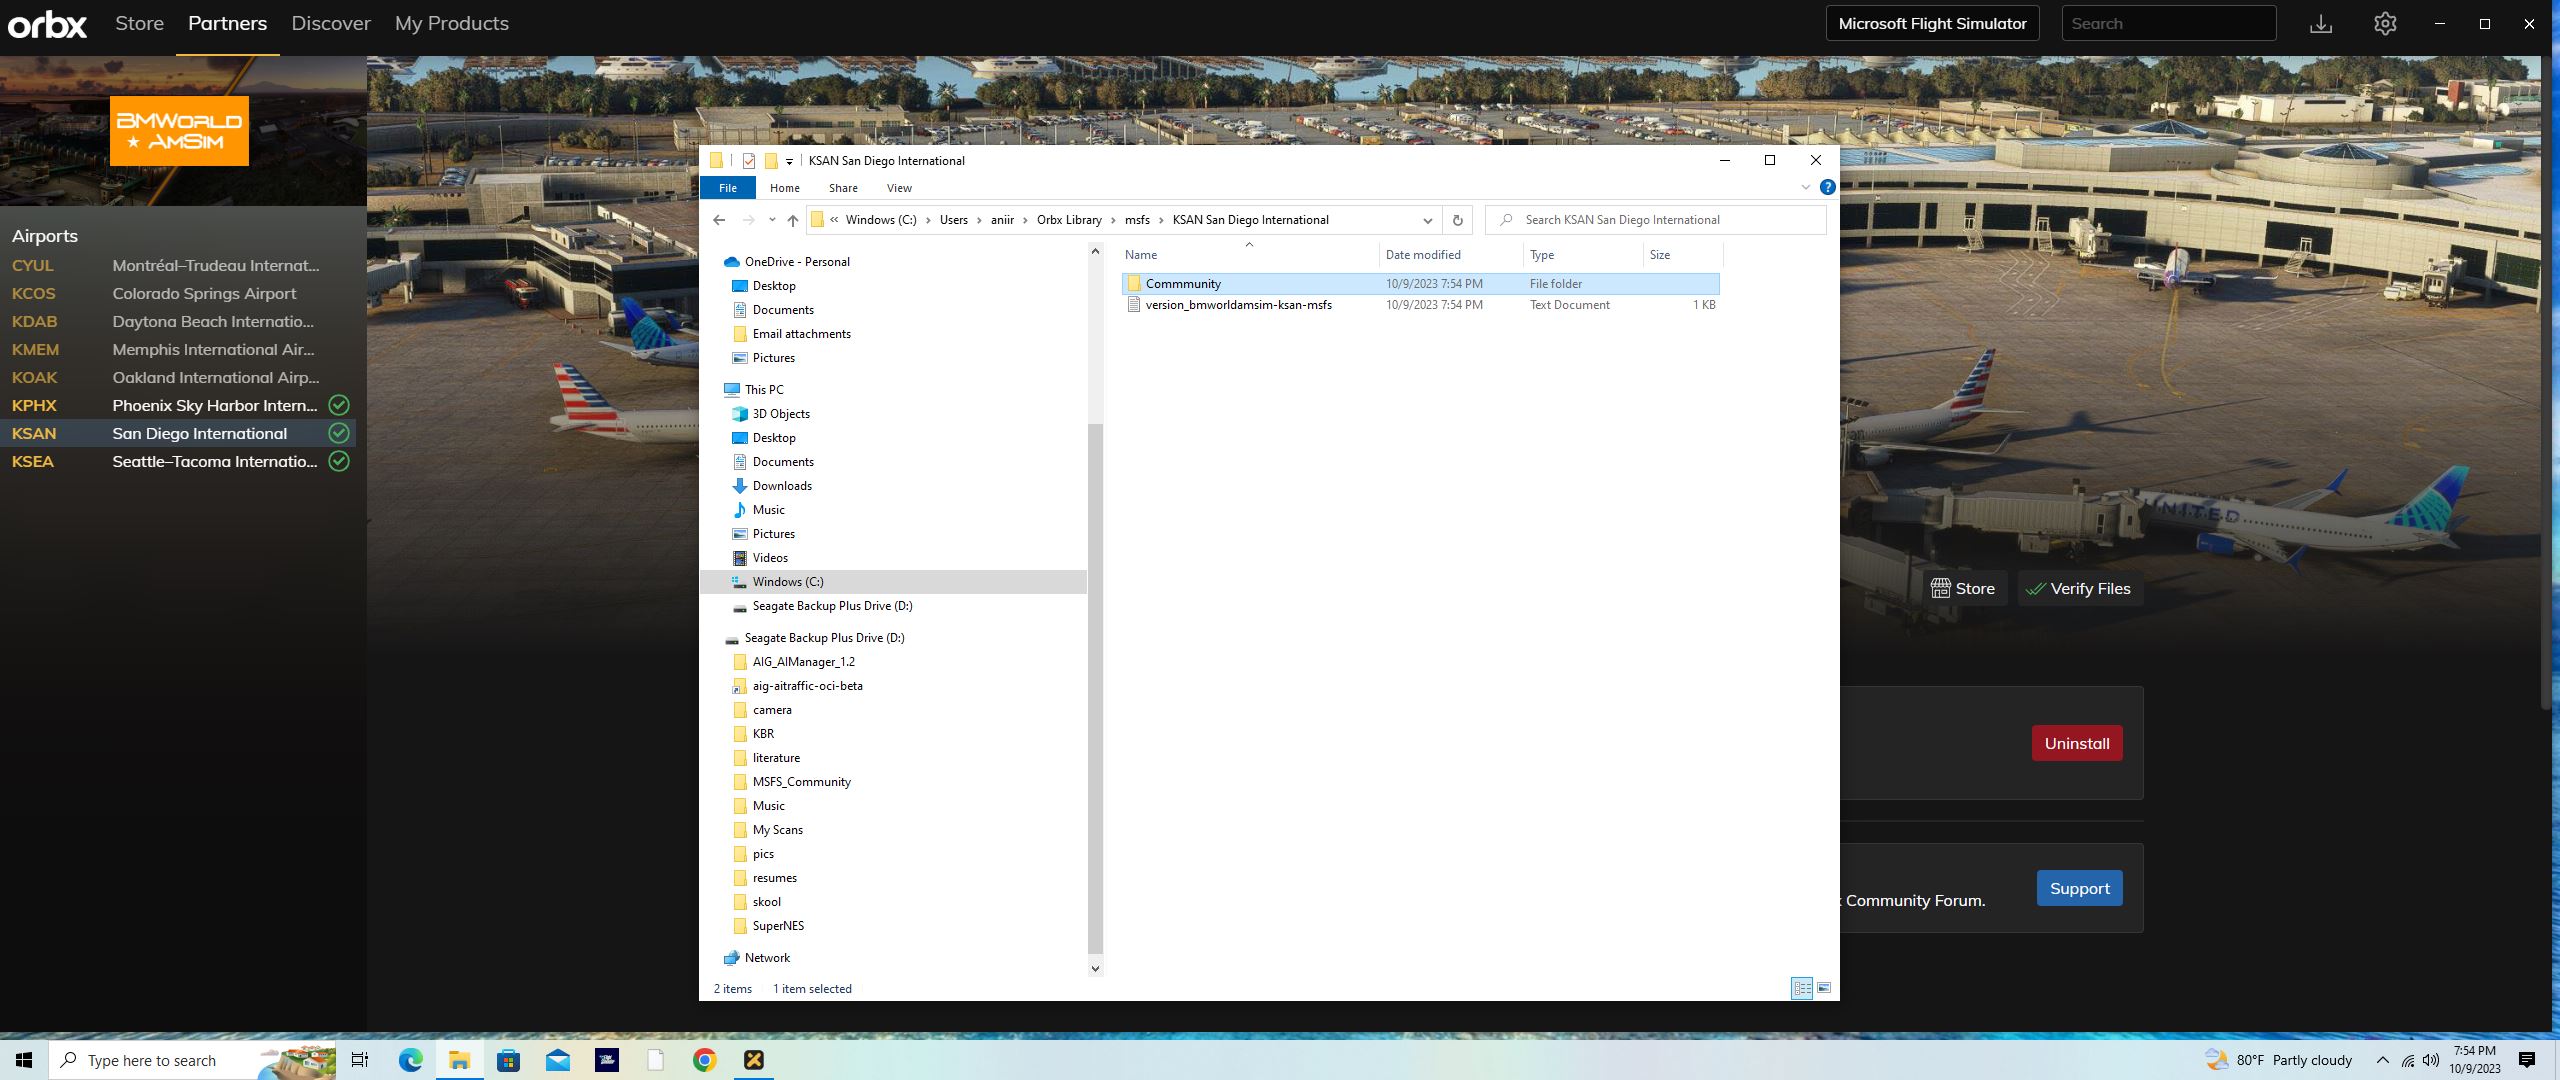Image resolution: width=2560 pixels, height=1080 pixels.
Task: Click Orbx Library in address path
Action: 1069,220
